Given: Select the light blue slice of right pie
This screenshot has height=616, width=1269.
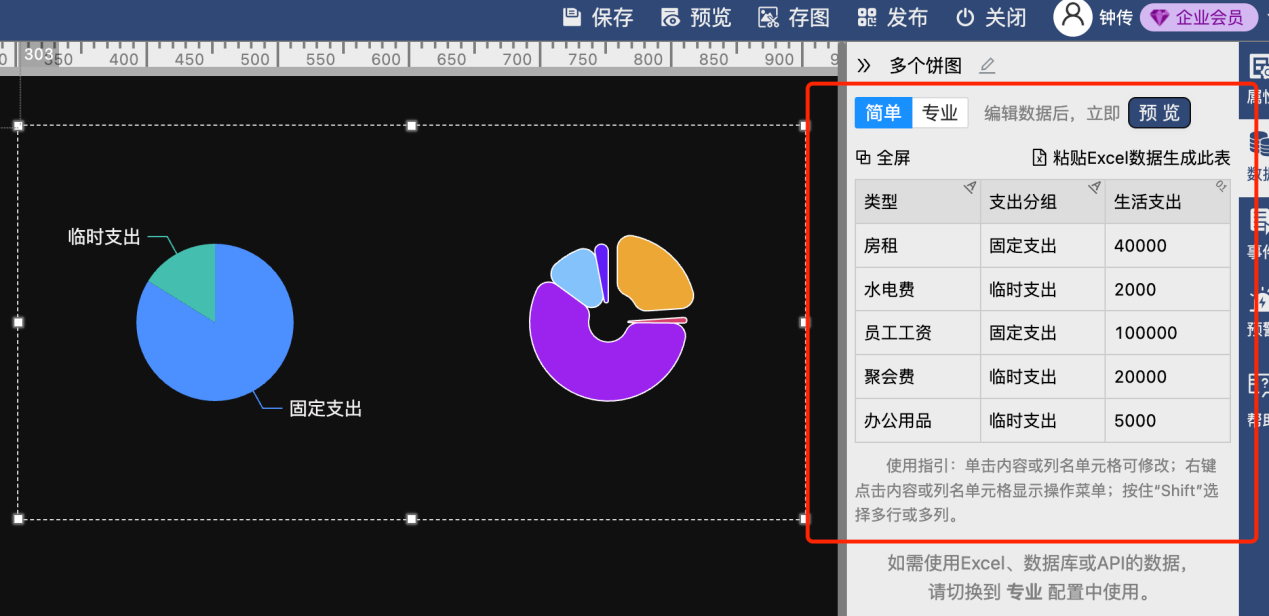Looking at the screenshot, I should [580, 278].
